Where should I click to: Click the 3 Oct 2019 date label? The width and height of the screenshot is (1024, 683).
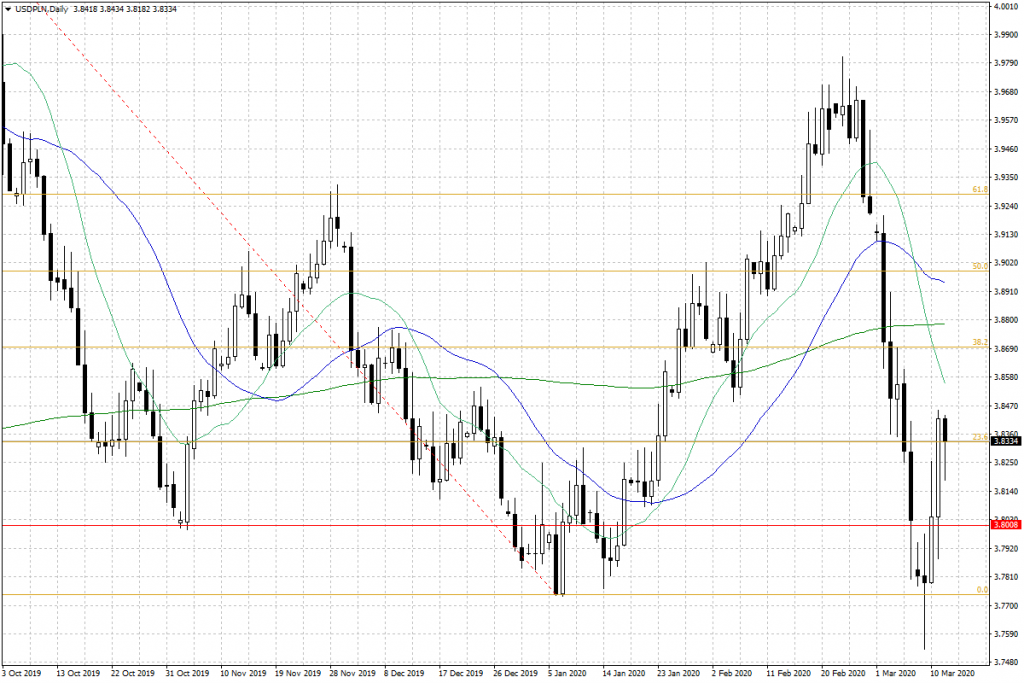(22, 673)
